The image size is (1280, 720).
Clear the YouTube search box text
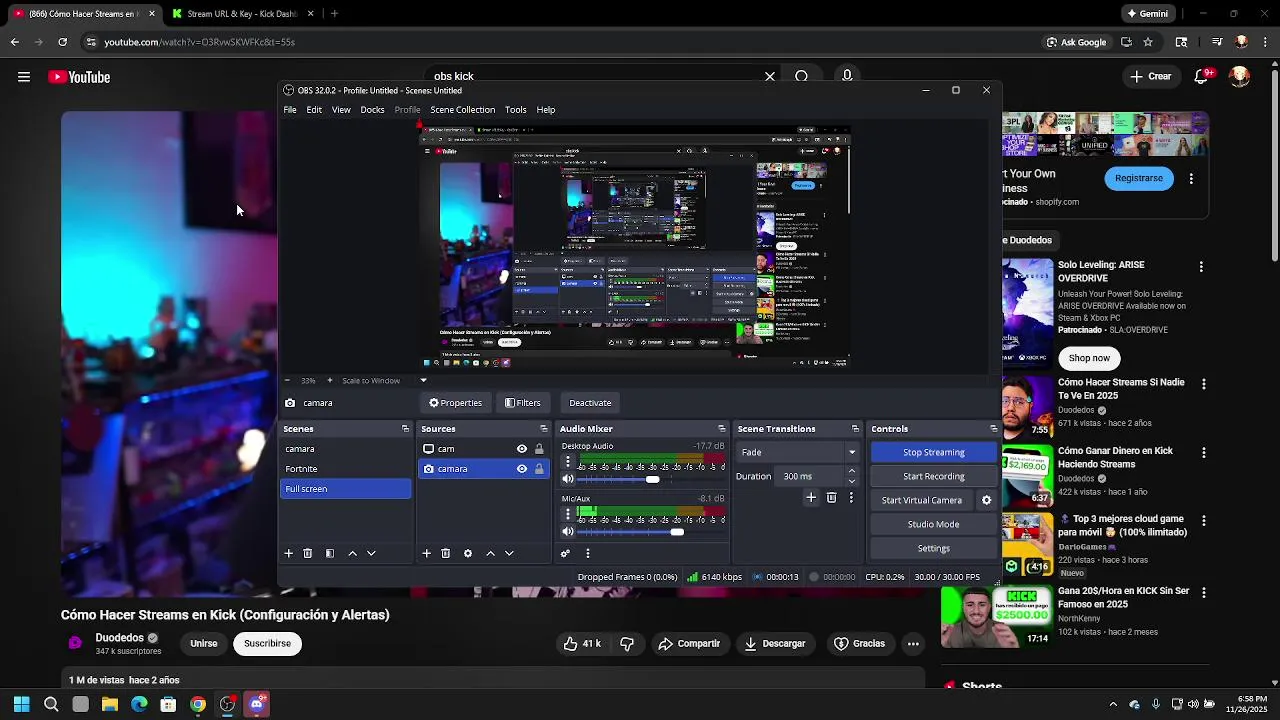770,76
